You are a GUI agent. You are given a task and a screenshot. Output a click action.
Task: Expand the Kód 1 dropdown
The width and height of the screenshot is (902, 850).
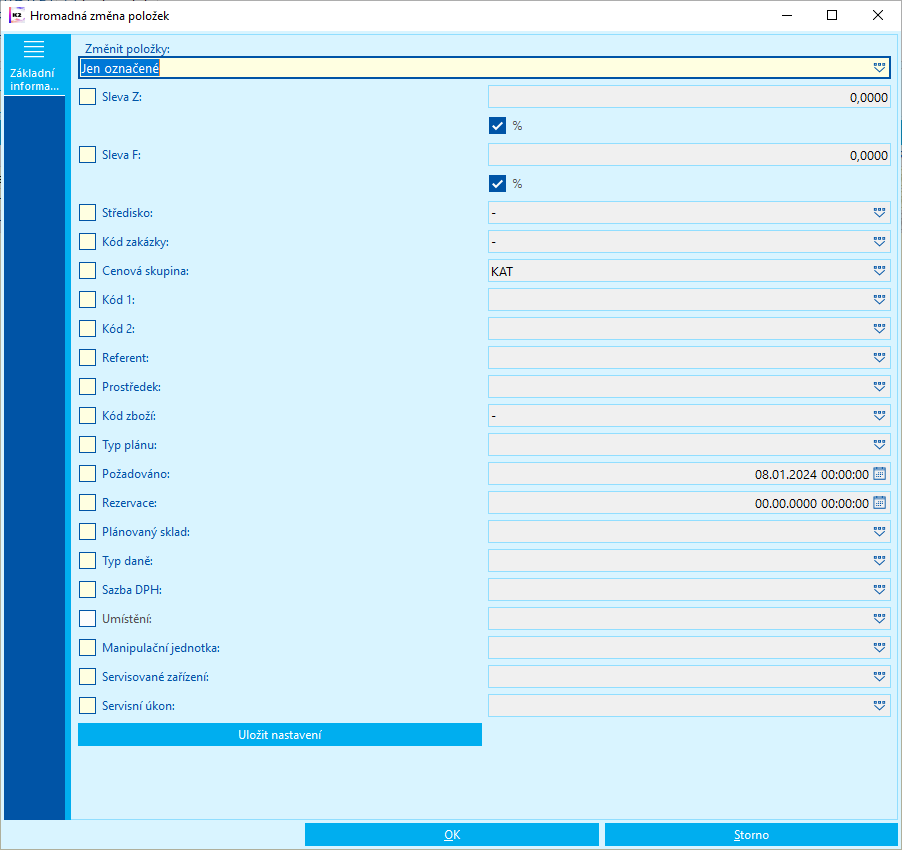[x=879, y=300]
